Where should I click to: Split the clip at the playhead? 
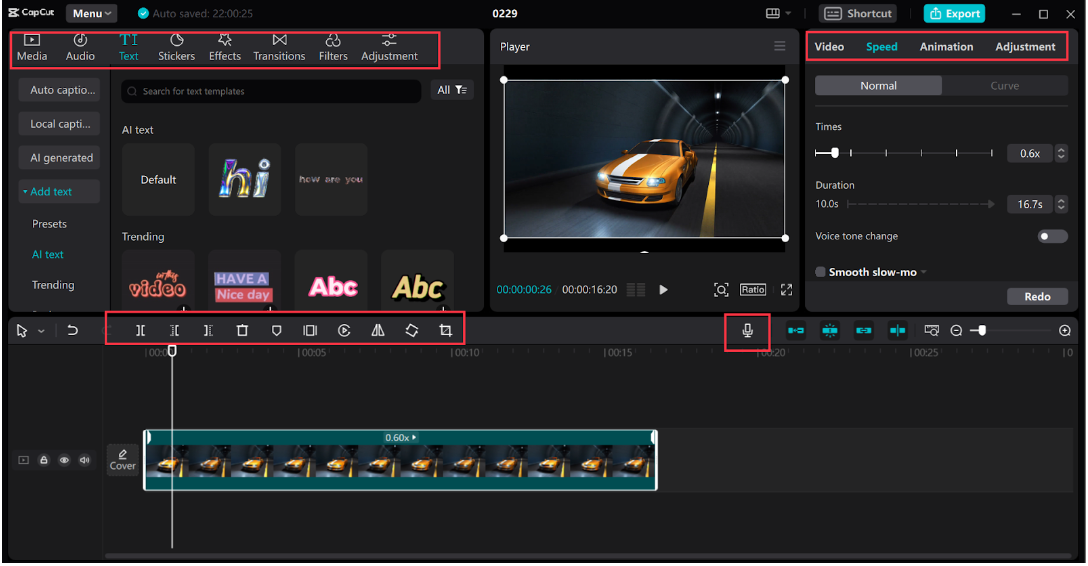(x=140, y=331)
